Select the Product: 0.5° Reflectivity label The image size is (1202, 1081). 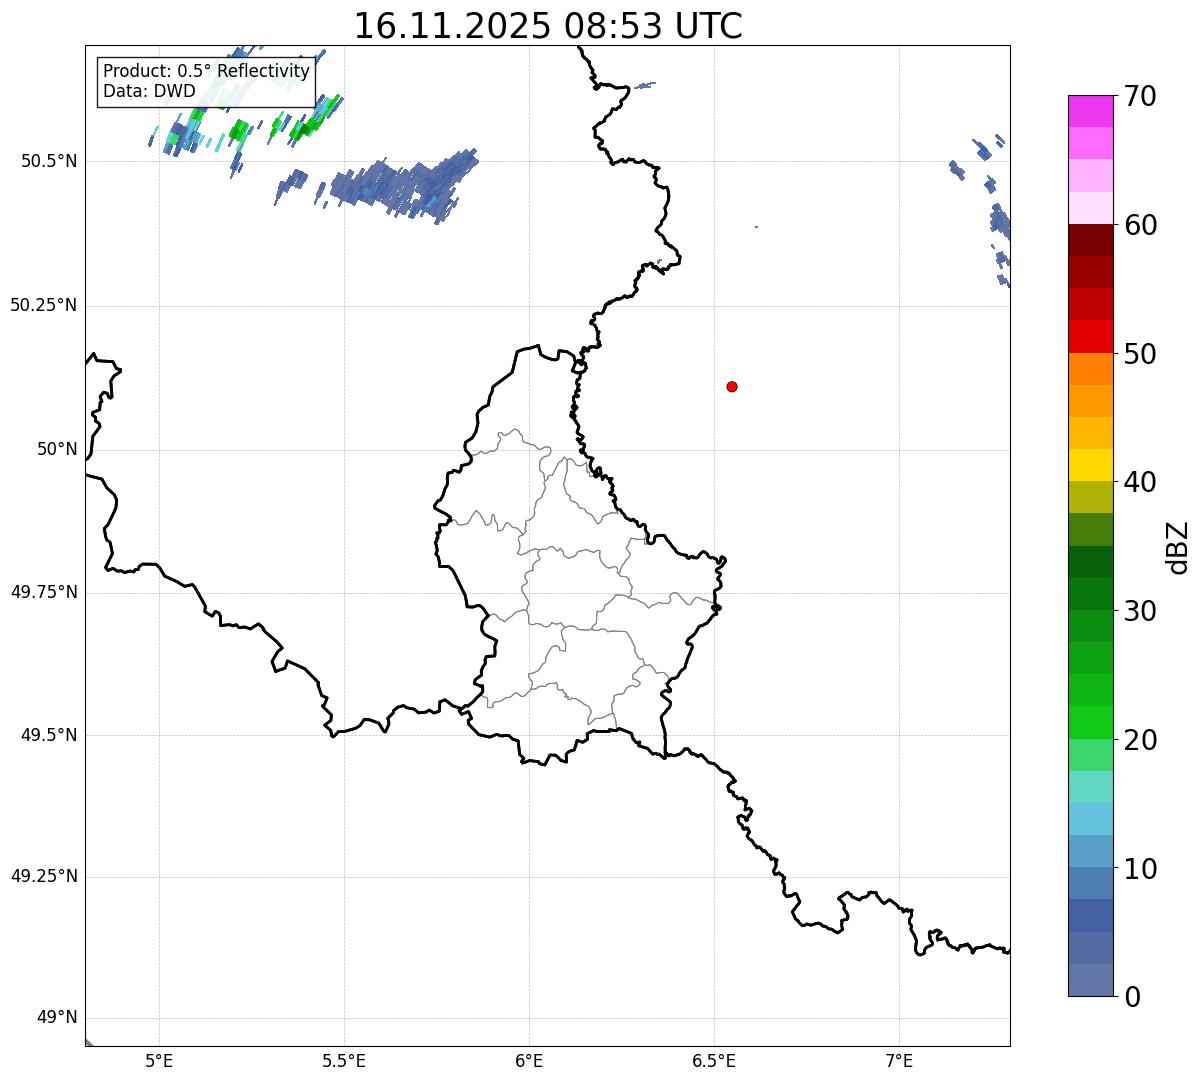coord(206,72)
